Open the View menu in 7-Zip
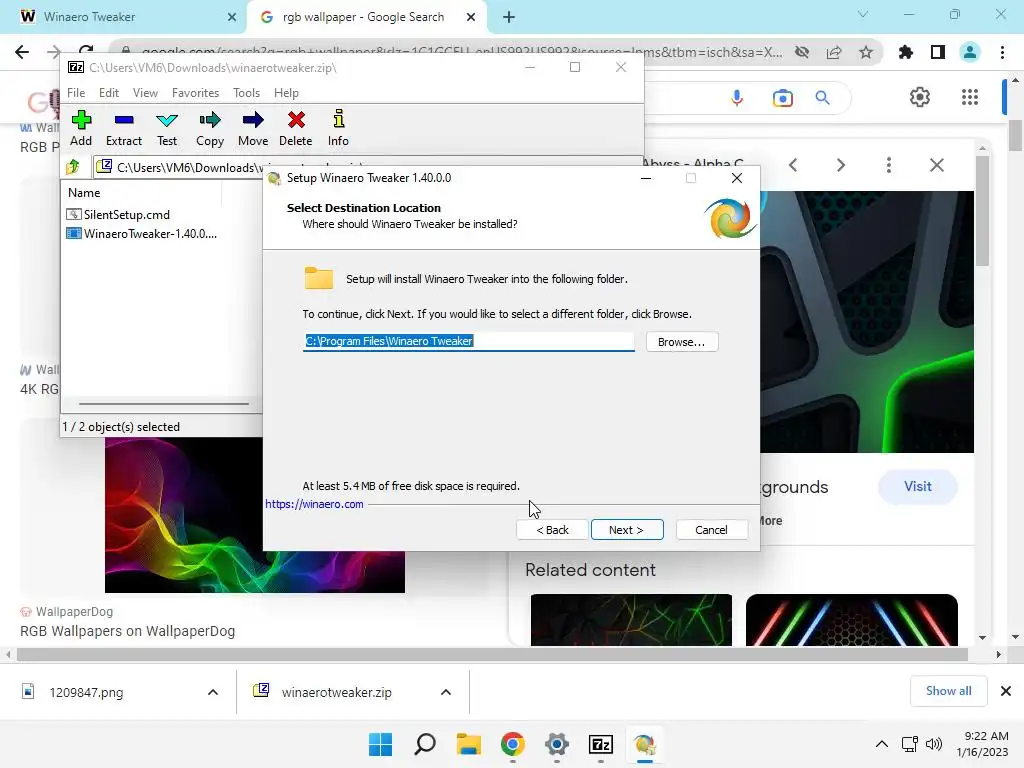This screenshot has height=768, width=1024. pyautogui.click(x=145, y=93)
